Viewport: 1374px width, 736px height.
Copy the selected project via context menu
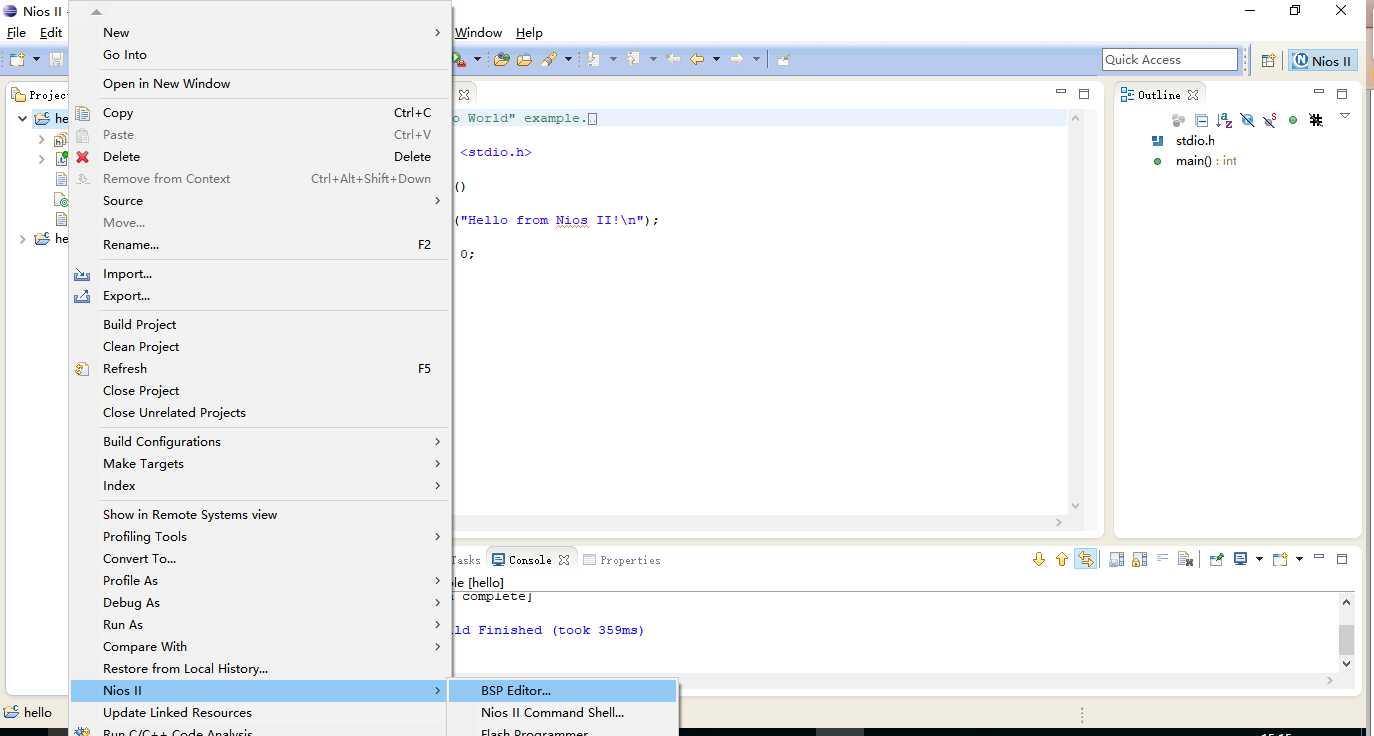pyautogui.click(x=259, y=113)
